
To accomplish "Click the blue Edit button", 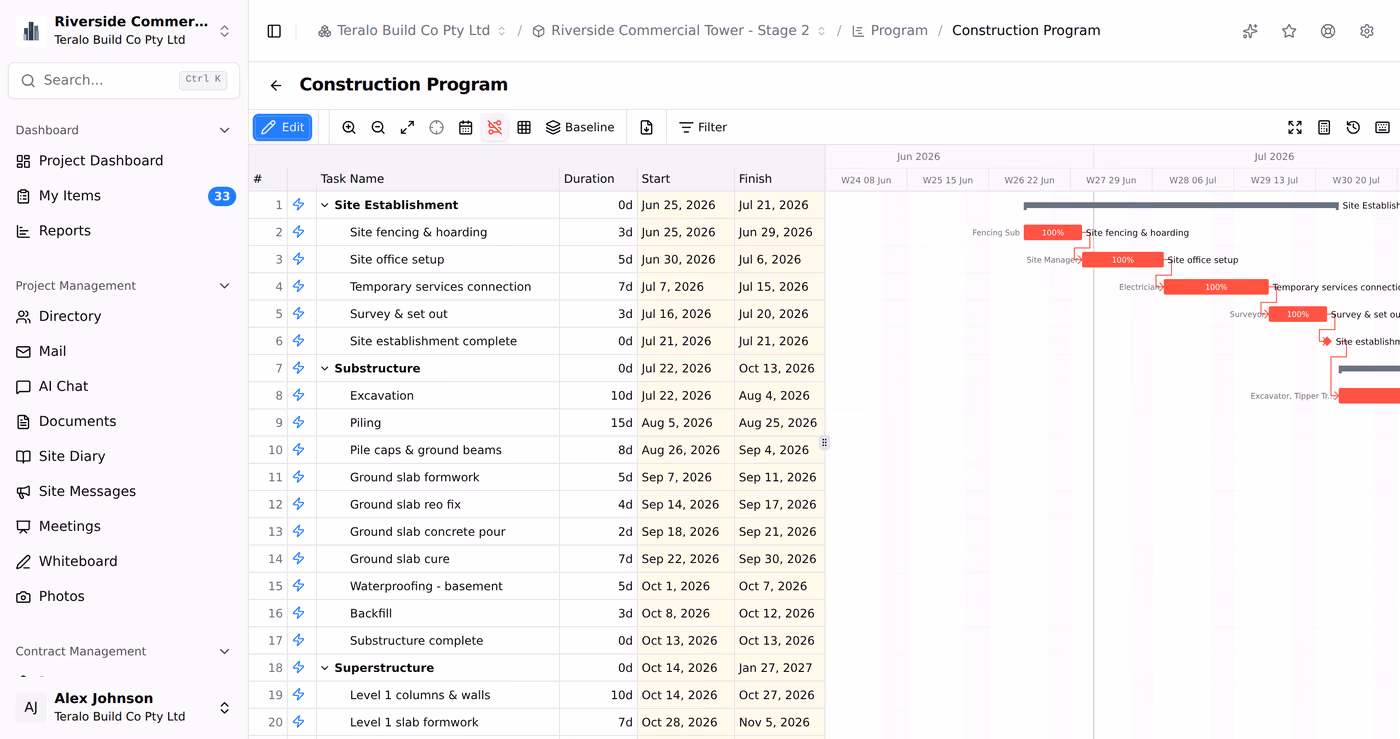I will click(x=282, y=127).
